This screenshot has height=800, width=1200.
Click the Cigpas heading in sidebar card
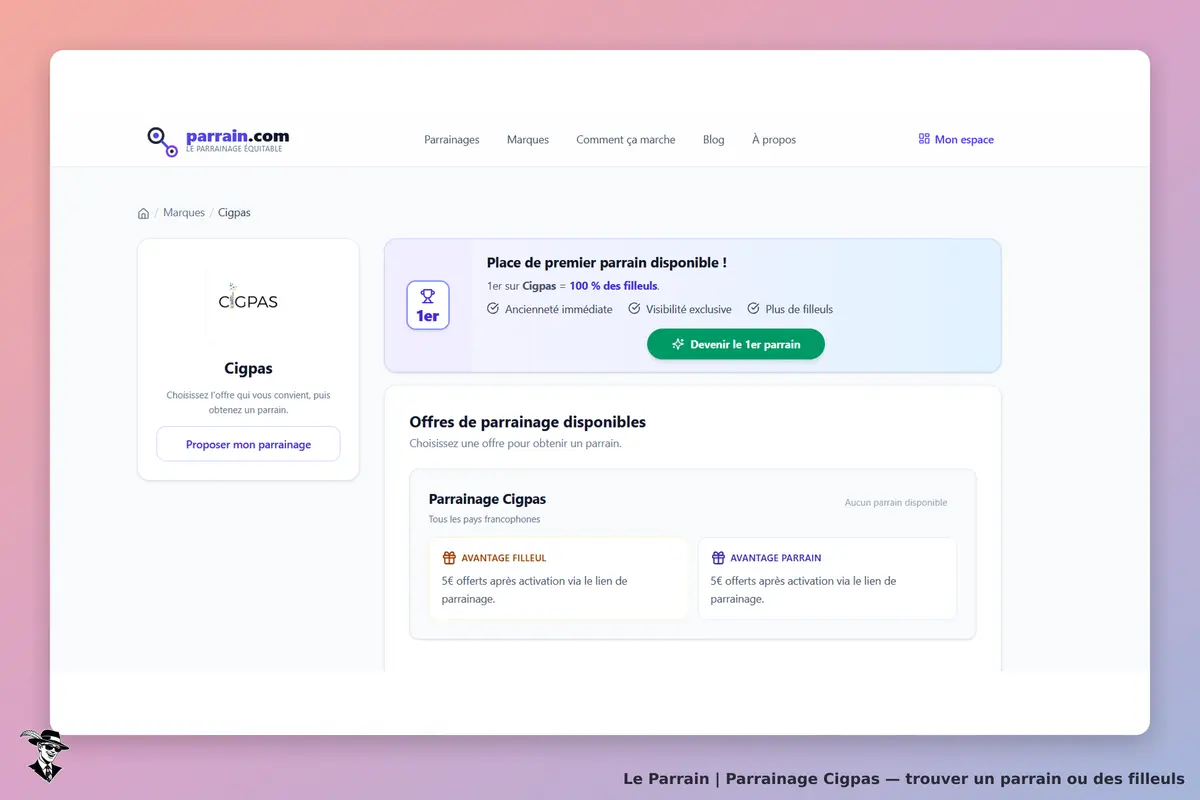point(248,369)
